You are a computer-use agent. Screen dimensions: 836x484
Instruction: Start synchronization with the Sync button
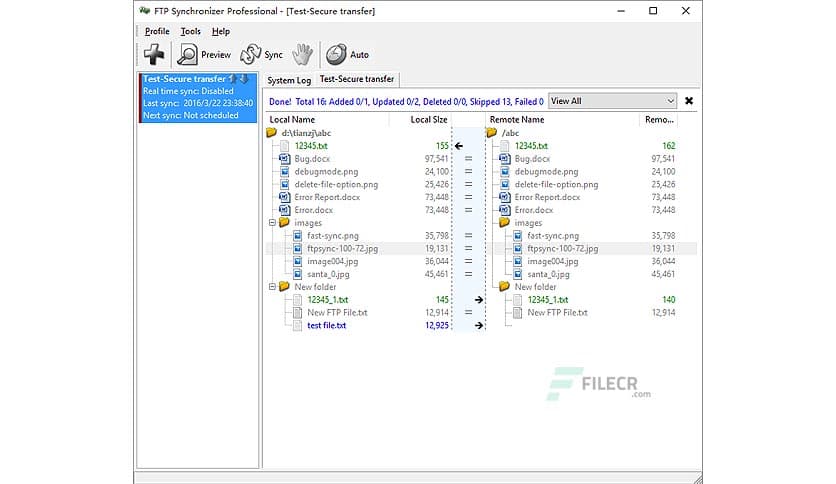point(261,54)
